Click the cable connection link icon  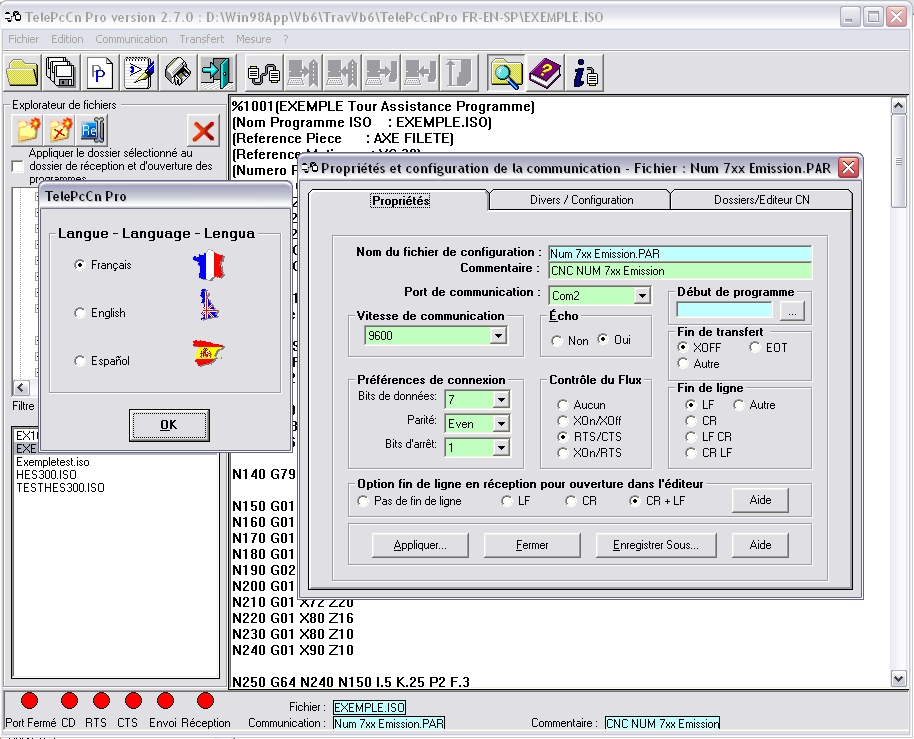coord(263,73)
